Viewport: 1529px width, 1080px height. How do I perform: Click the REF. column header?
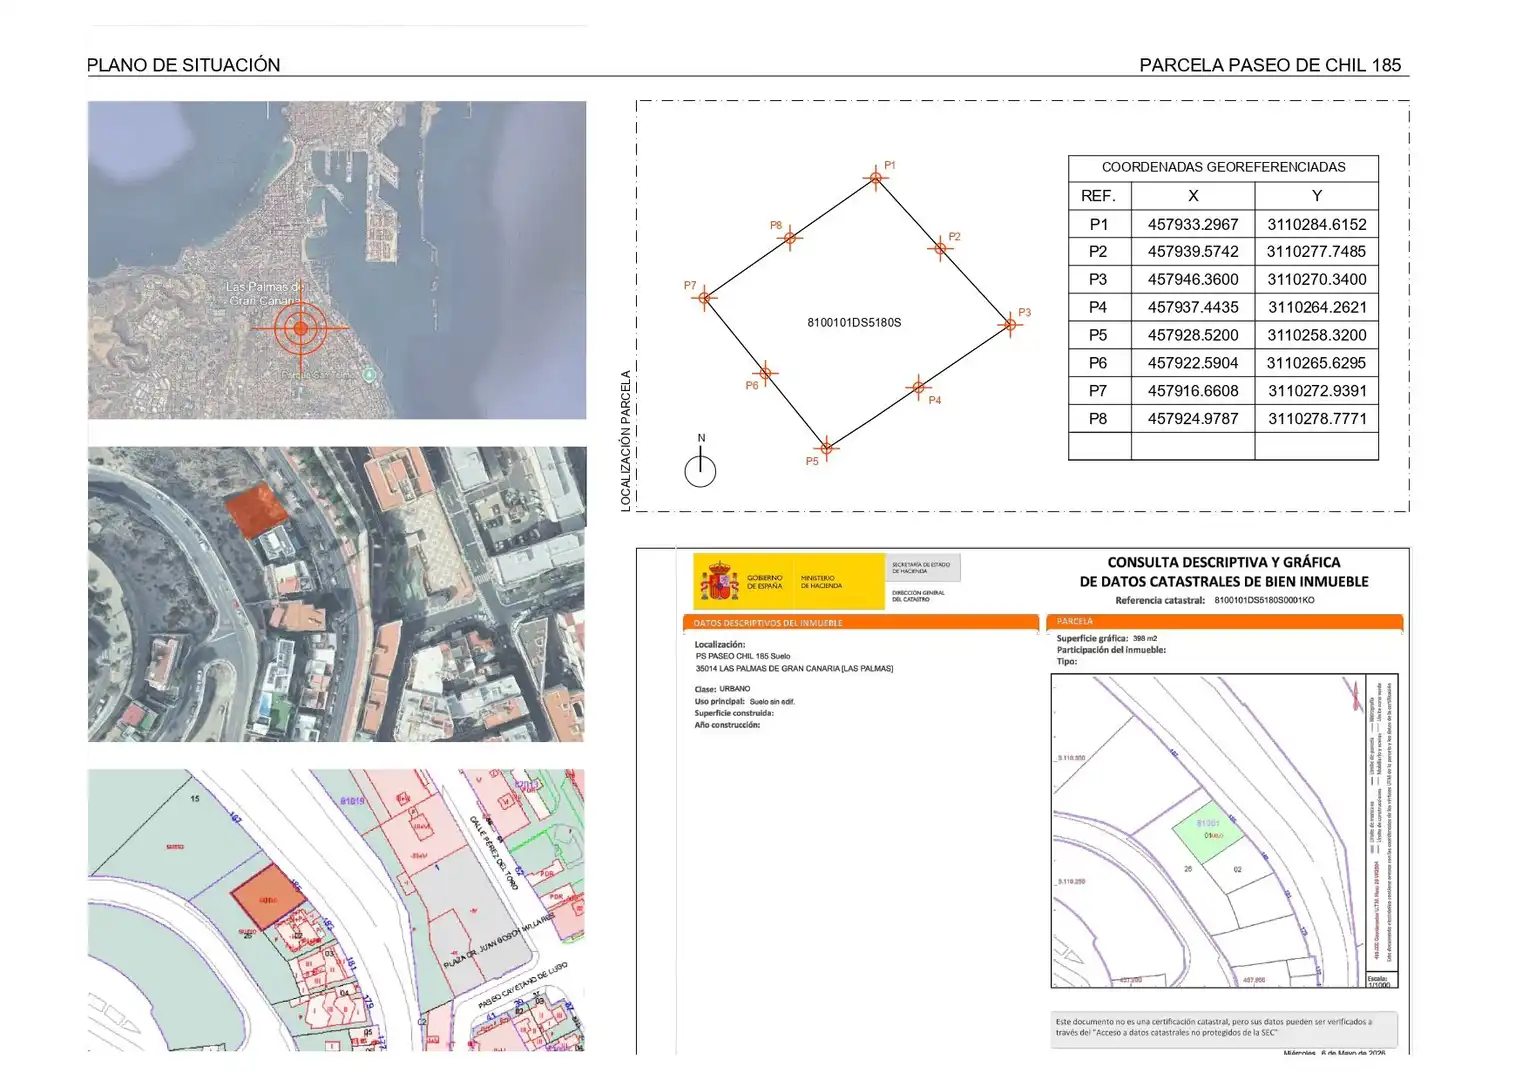(x=1098, y=196)
